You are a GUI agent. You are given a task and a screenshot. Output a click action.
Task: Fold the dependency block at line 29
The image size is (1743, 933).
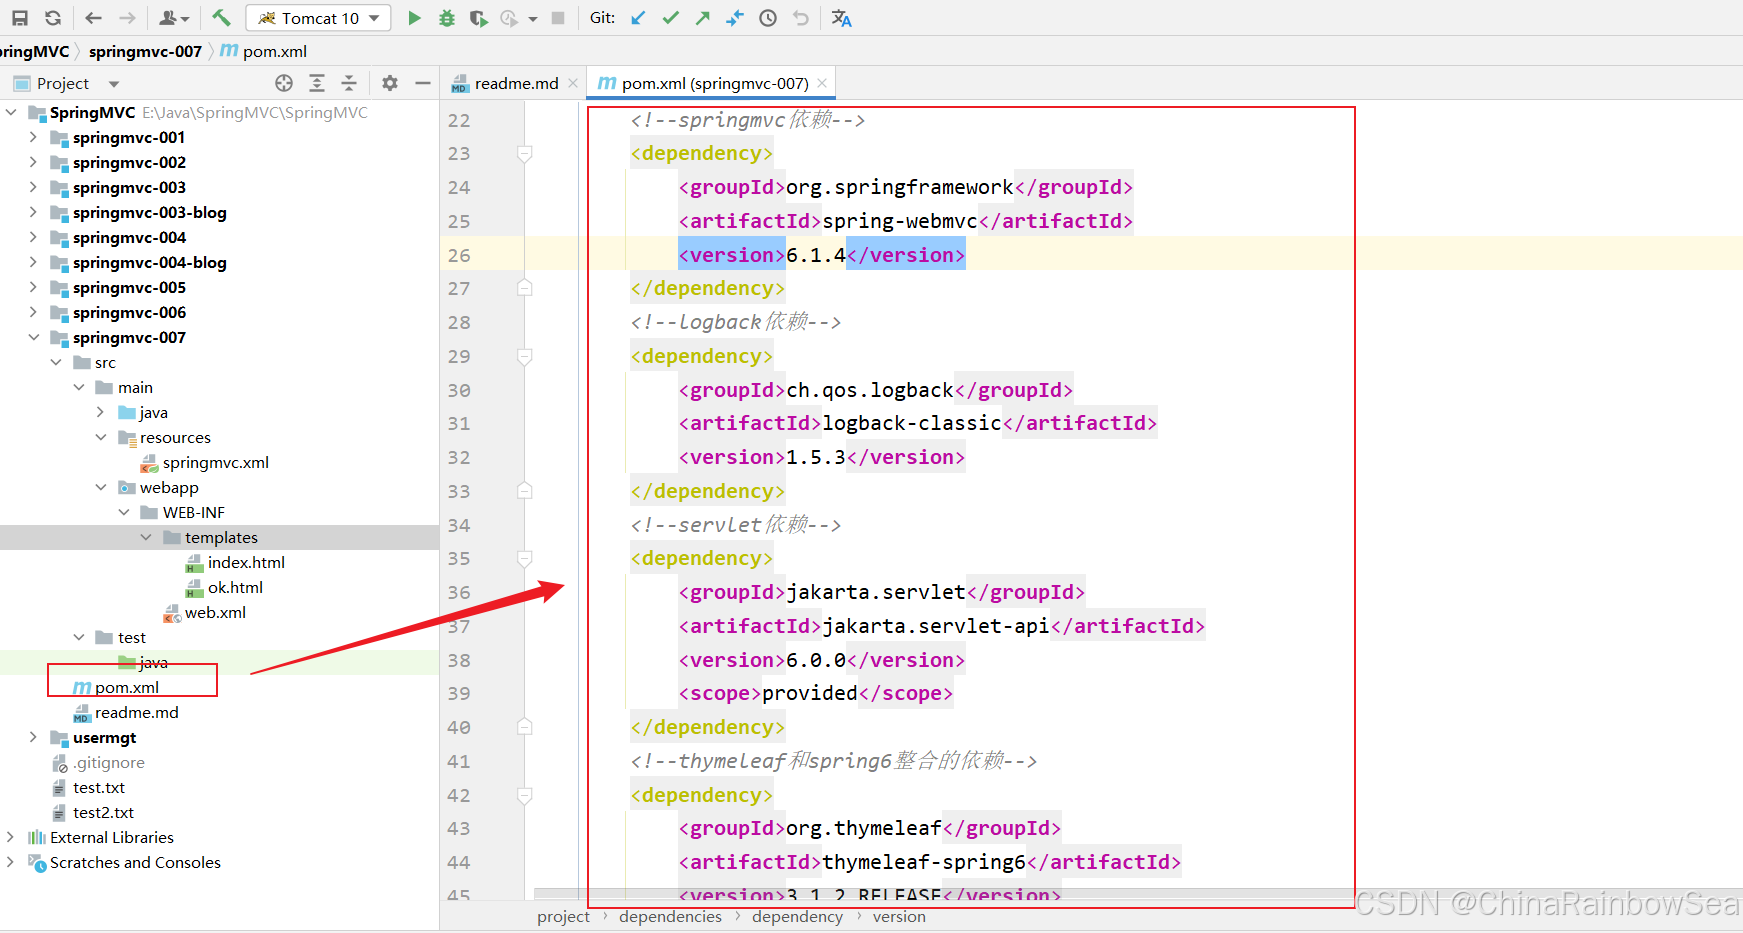coord(524,356)
